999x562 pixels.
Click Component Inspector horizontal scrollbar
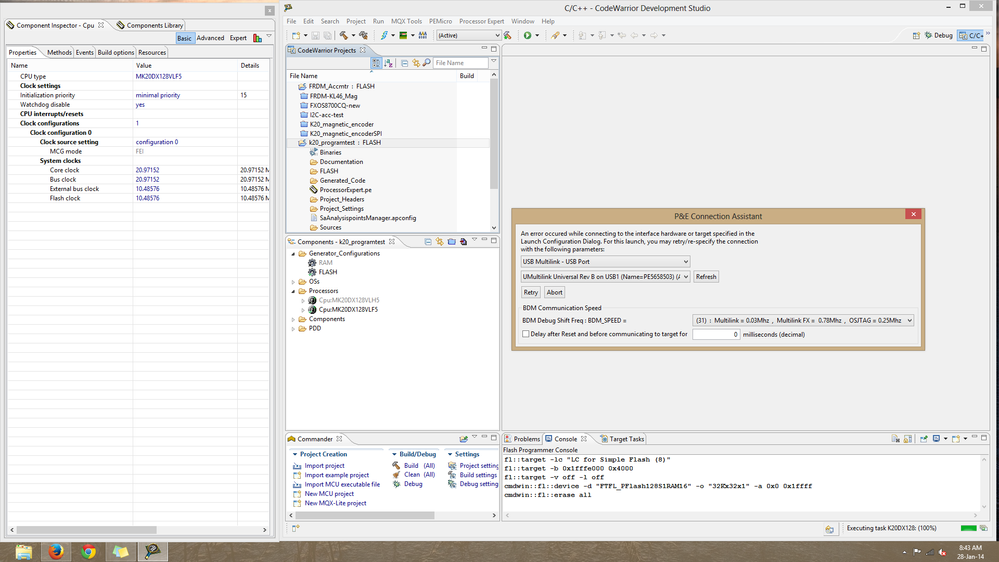point(87,530)
